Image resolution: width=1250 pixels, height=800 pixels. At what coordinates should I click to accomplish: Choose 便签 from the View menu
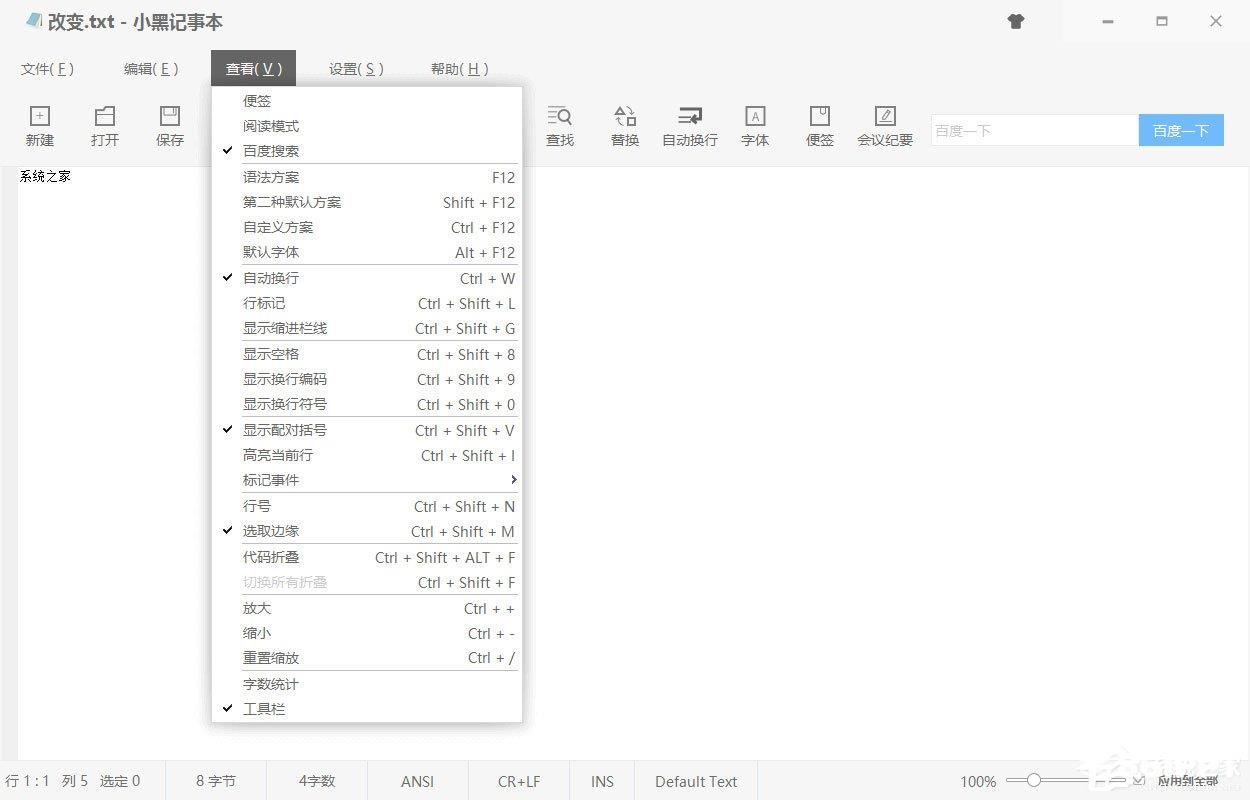(x=367, y=101)
